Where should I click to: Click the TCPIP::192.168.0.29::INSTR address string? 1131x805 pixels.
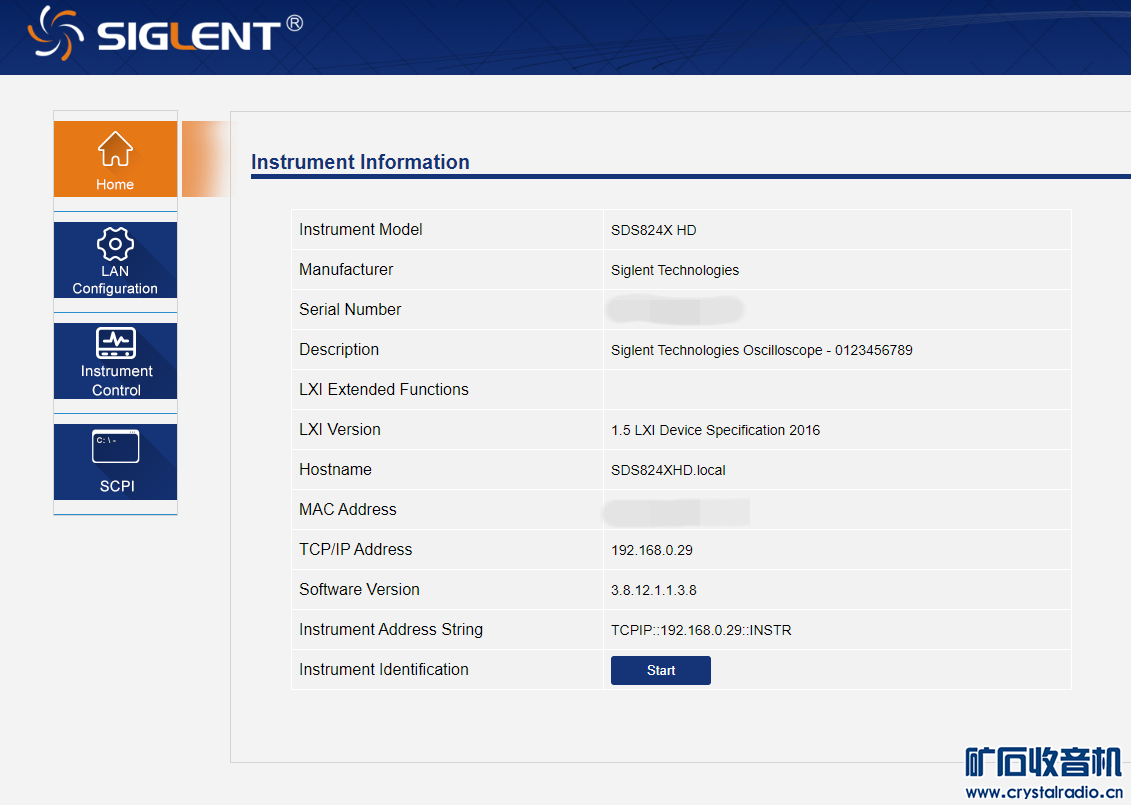701,630
